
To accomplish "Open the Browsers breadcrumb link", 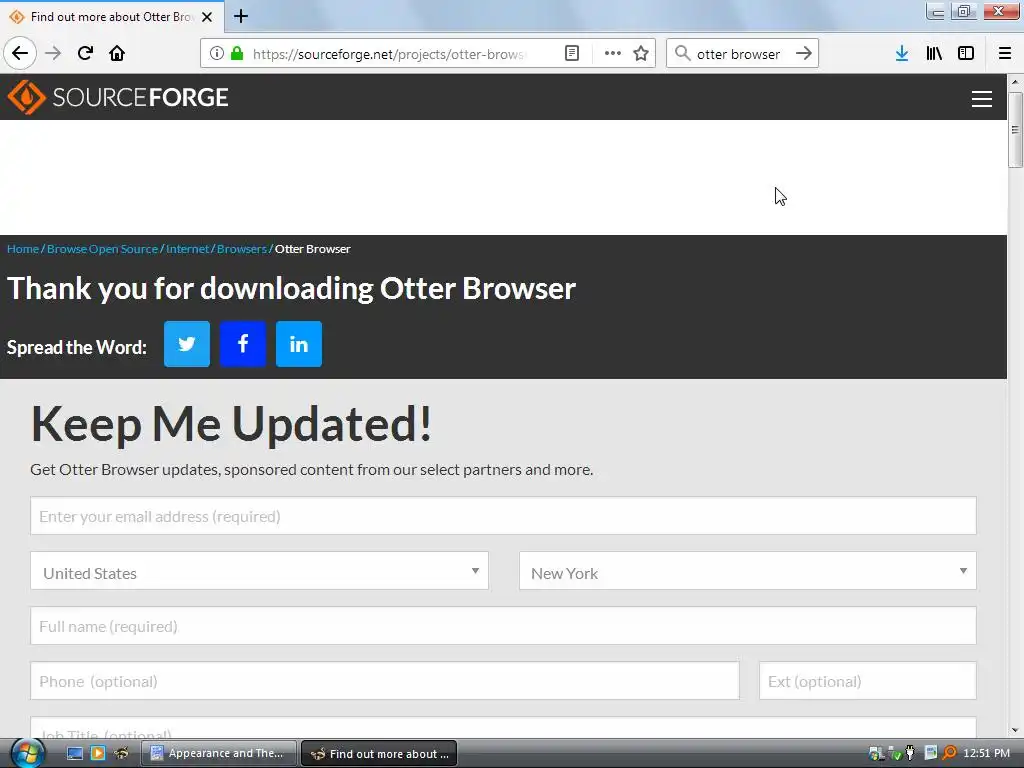I will (242, 249).
